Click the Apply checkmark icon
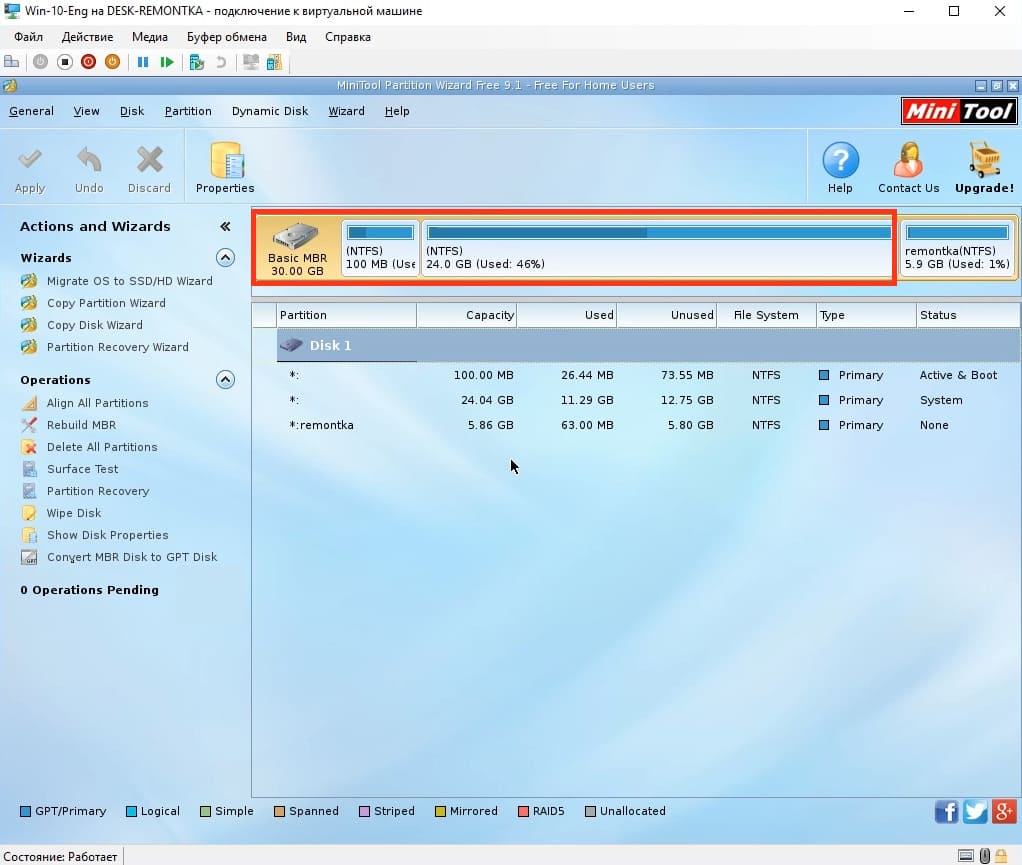The height and width of the screenshot is (865, 1022). click(30, 160)
